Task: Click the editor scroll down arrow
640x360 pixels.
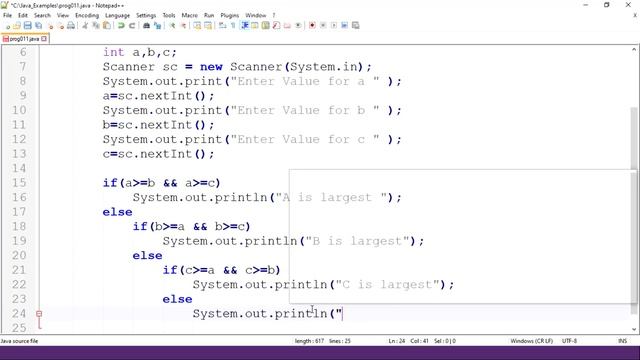Action: click(633, 329)
